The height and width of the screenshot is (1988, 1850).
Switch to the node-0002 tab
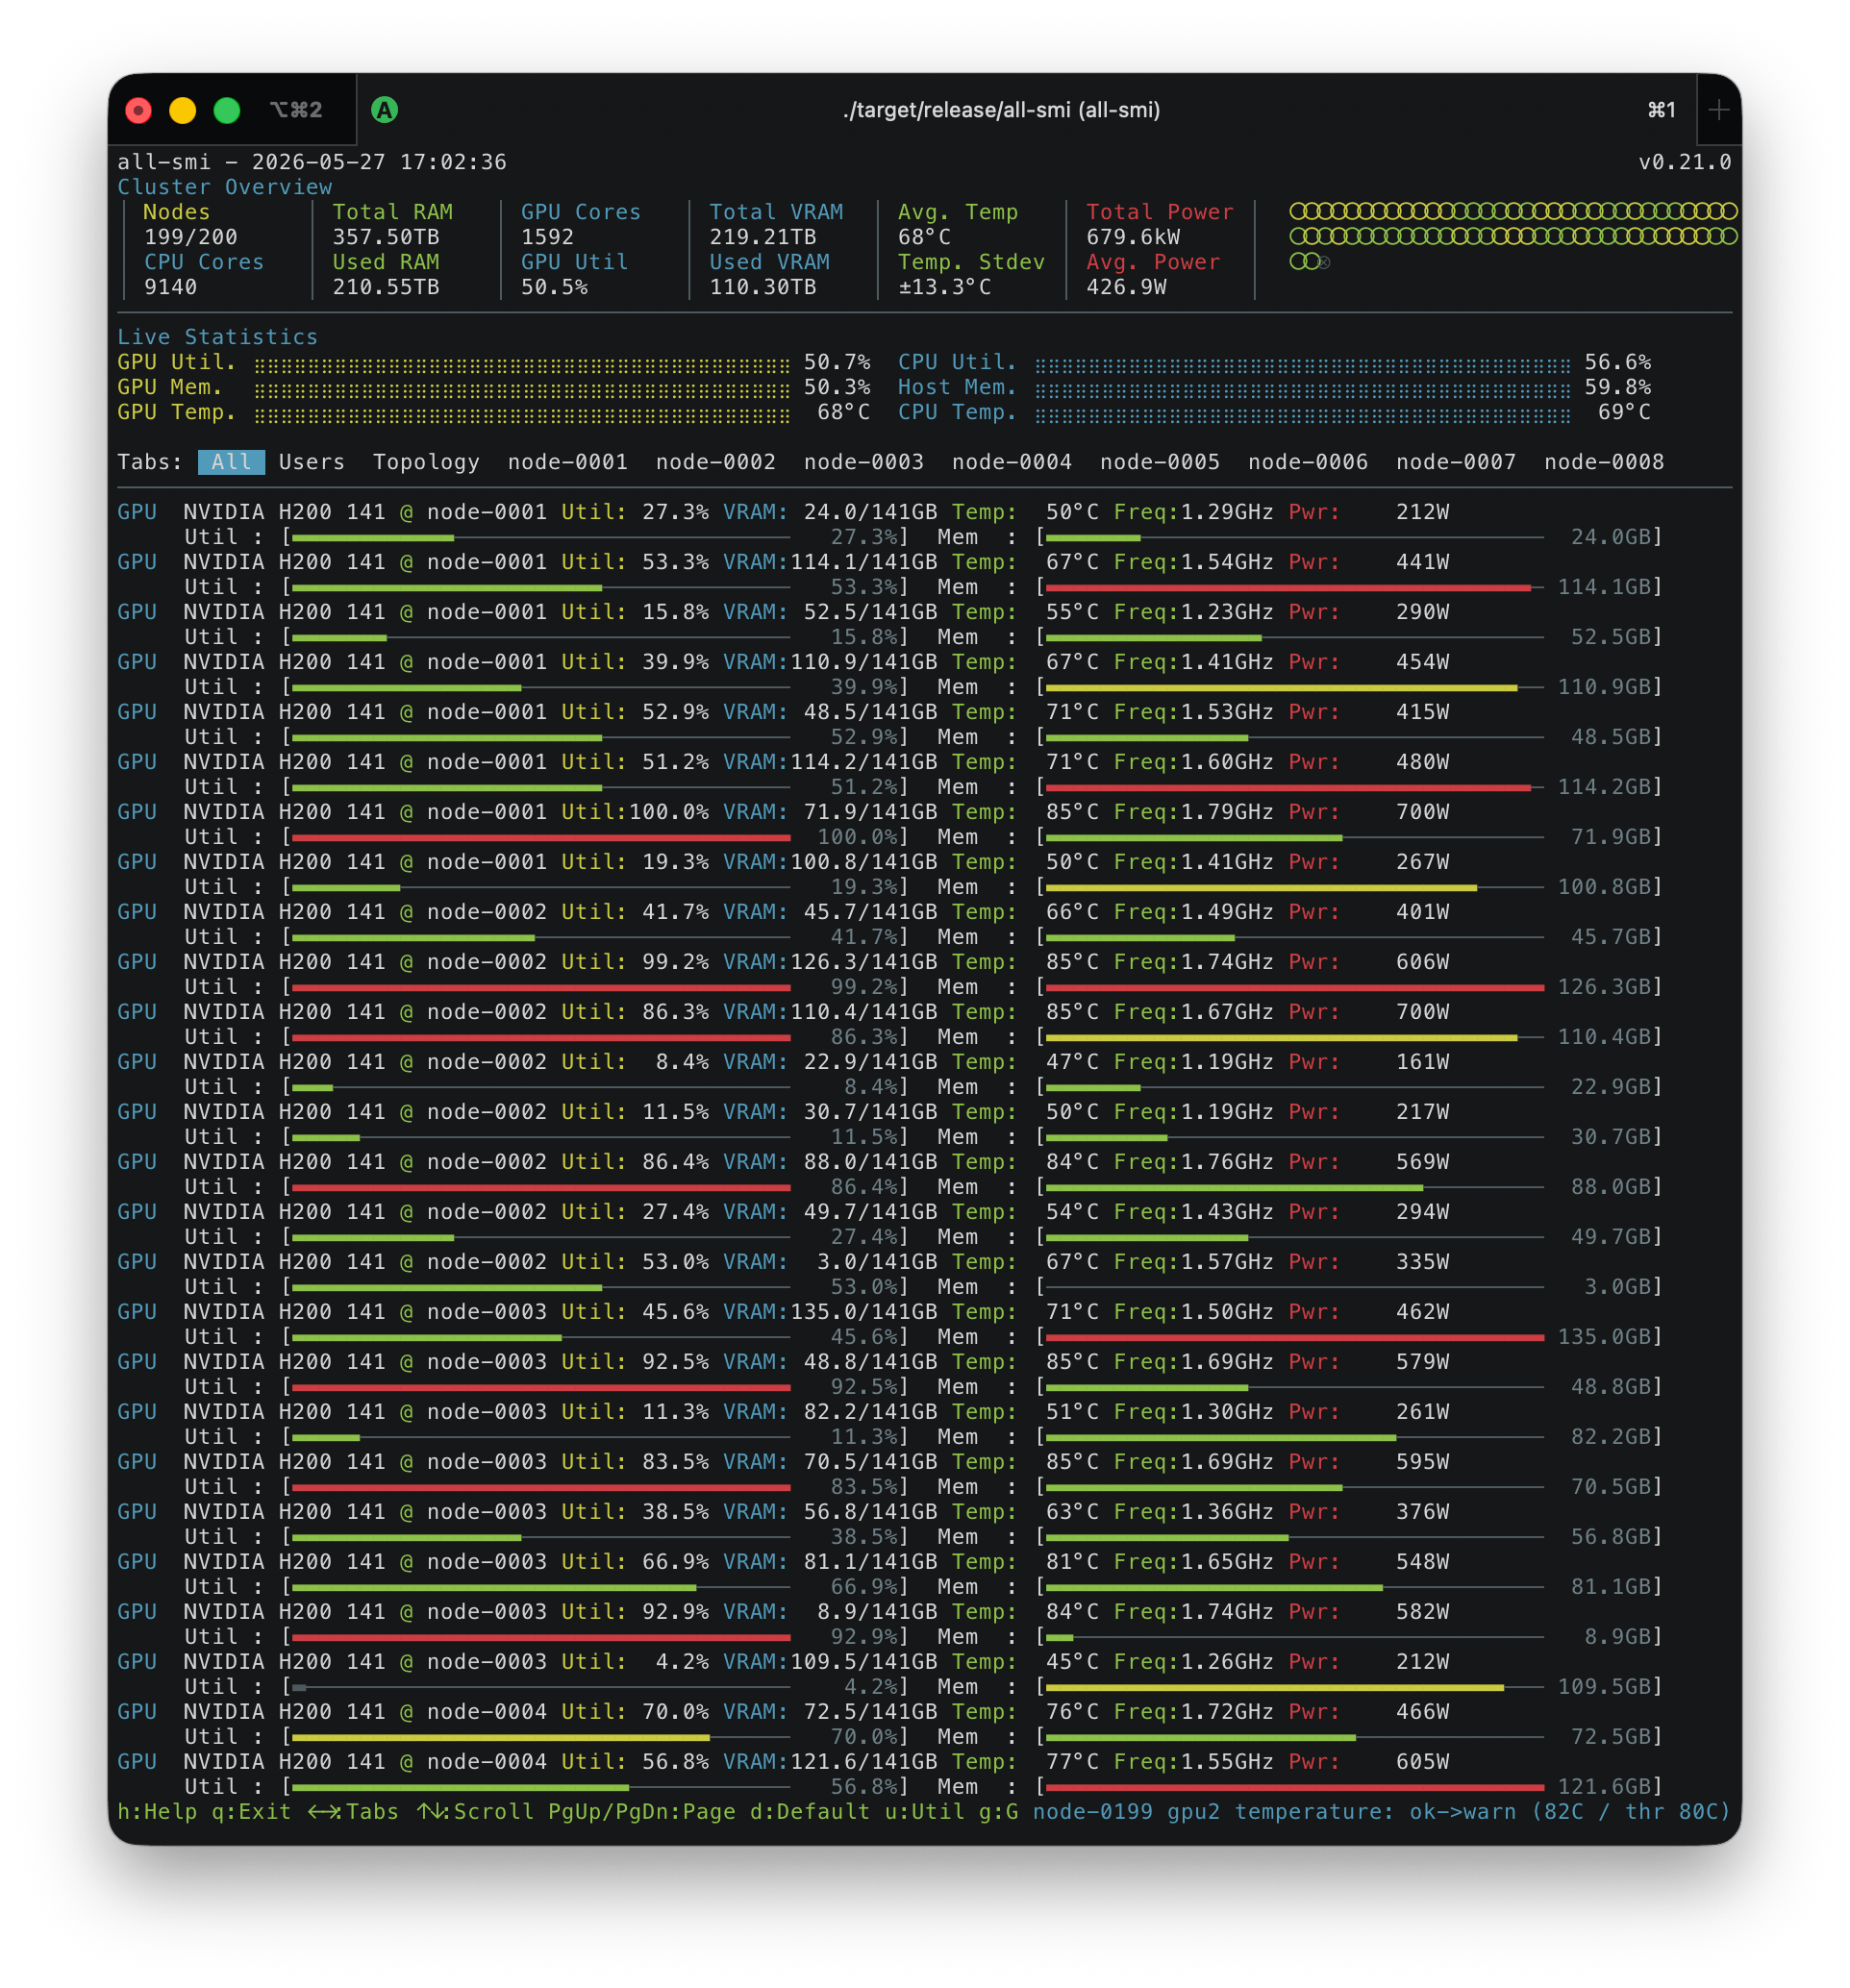[716, 462]
